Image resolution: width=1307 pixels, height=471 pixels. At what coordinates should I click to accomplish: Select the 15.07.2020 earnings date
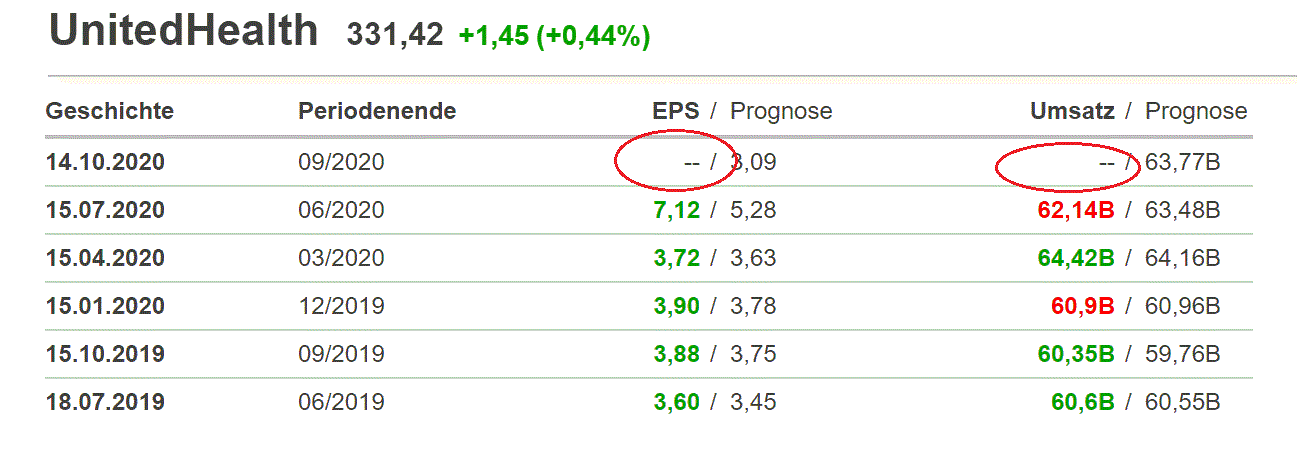point(105,210)
